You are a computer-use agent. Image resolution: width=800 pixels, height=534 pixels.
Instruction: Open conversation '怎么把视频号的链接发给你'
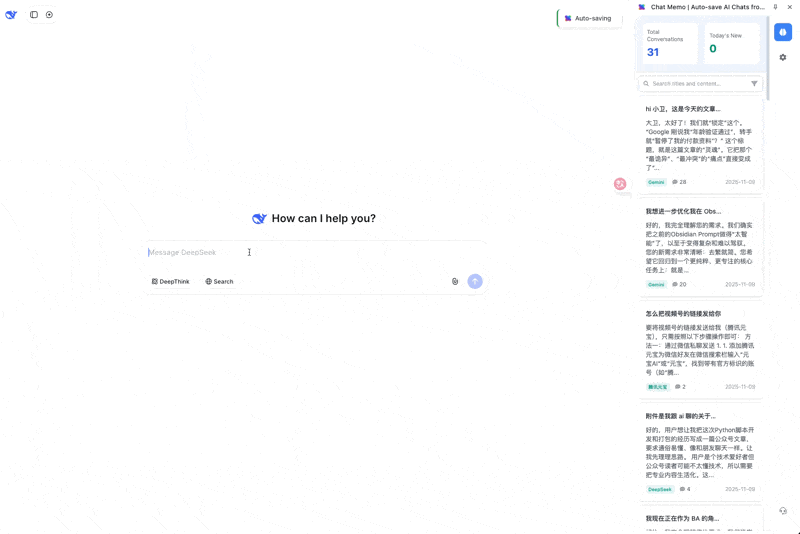pyautogui.click(x=701, y=350)
